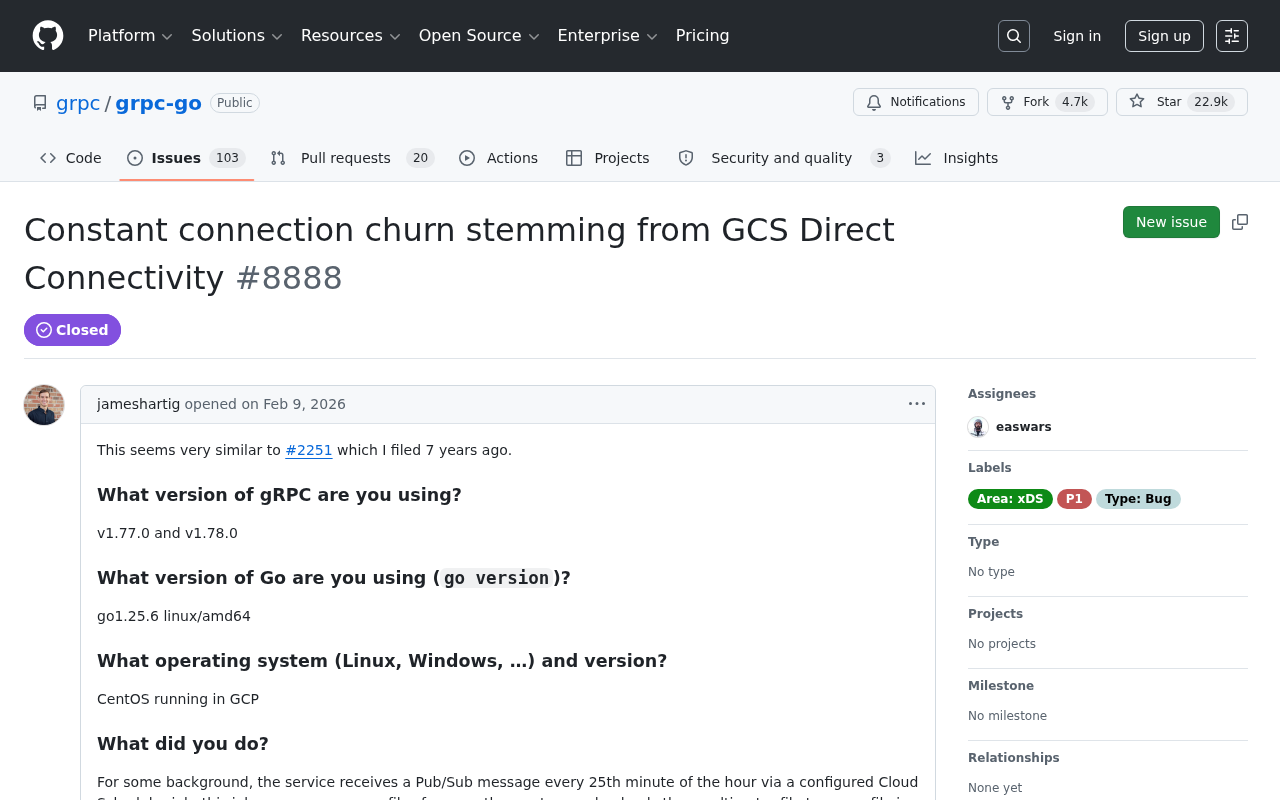
Task: Click the fork count 4.7k
Action: [x=1075, y=102]
